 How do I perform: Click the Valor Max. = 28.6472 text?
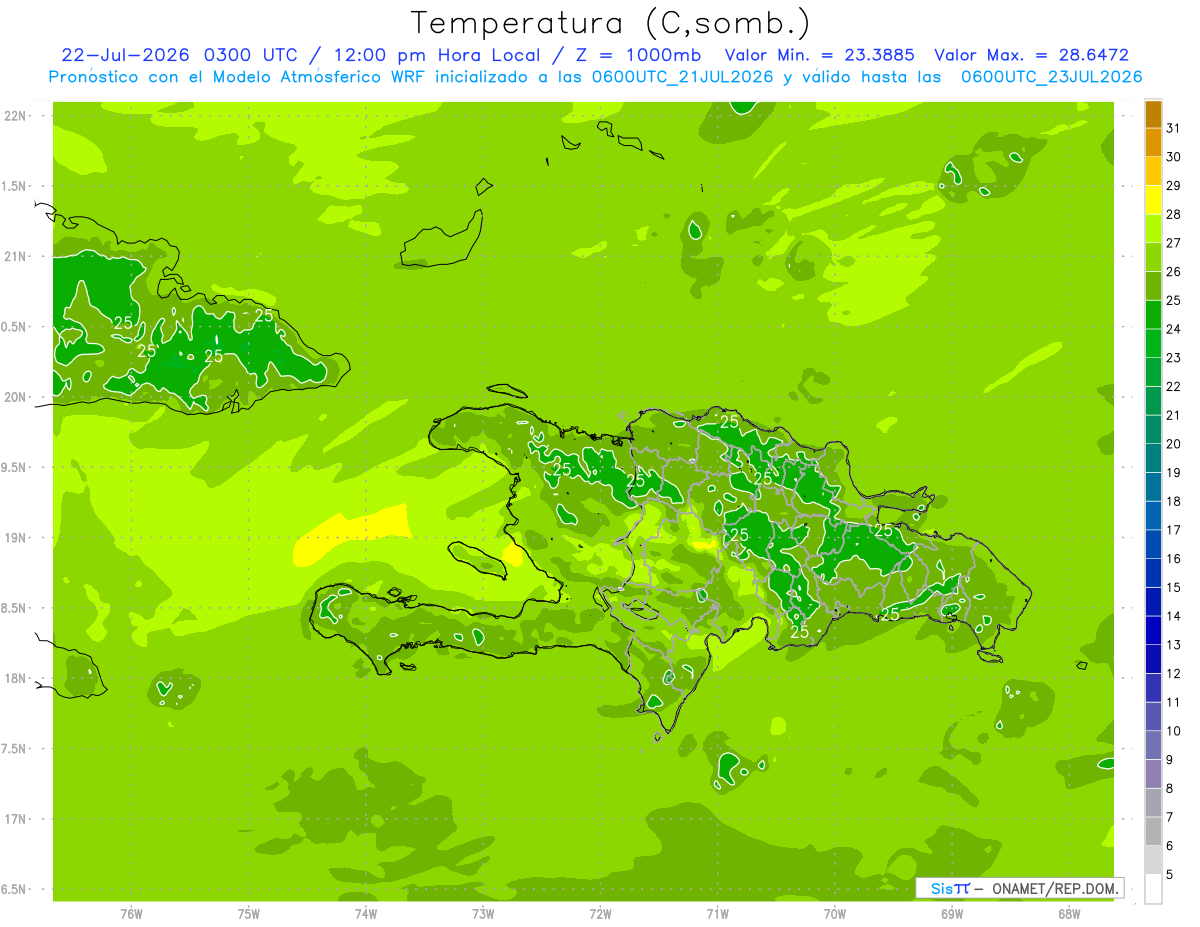click(x=1032, y=55)
